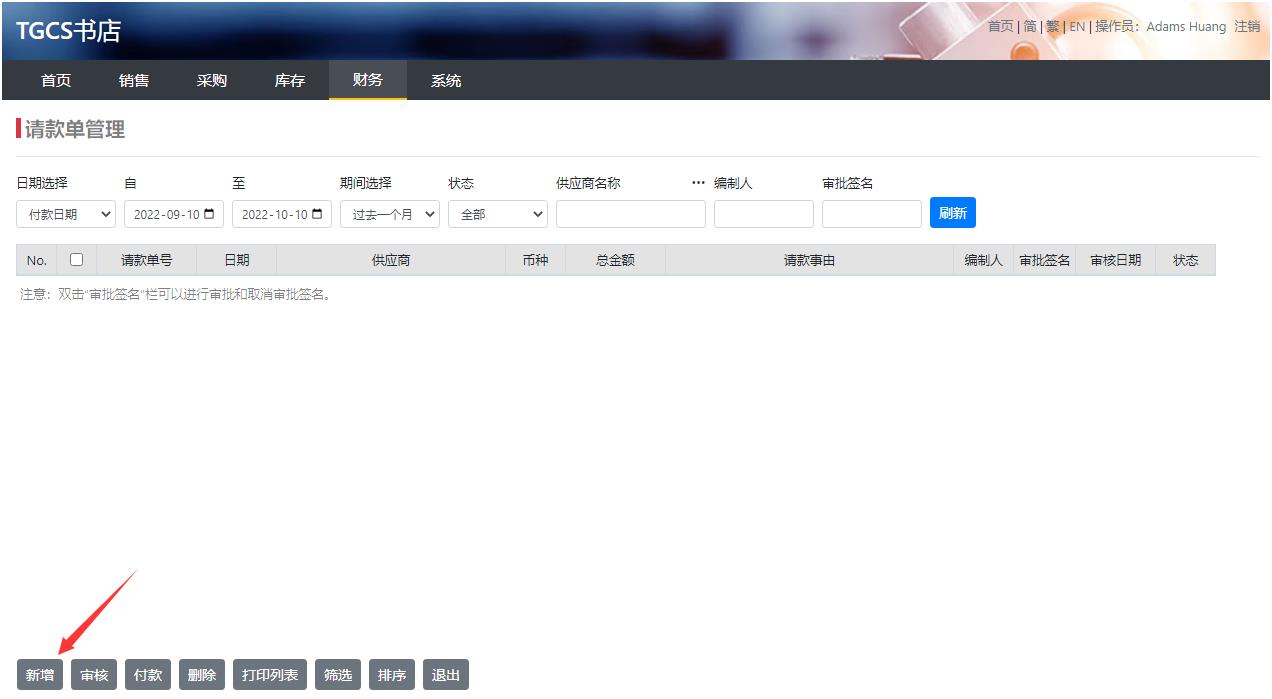Open the 系统 menu
The height and width of the screenshot is (699, 1272).
coord(446,80)
